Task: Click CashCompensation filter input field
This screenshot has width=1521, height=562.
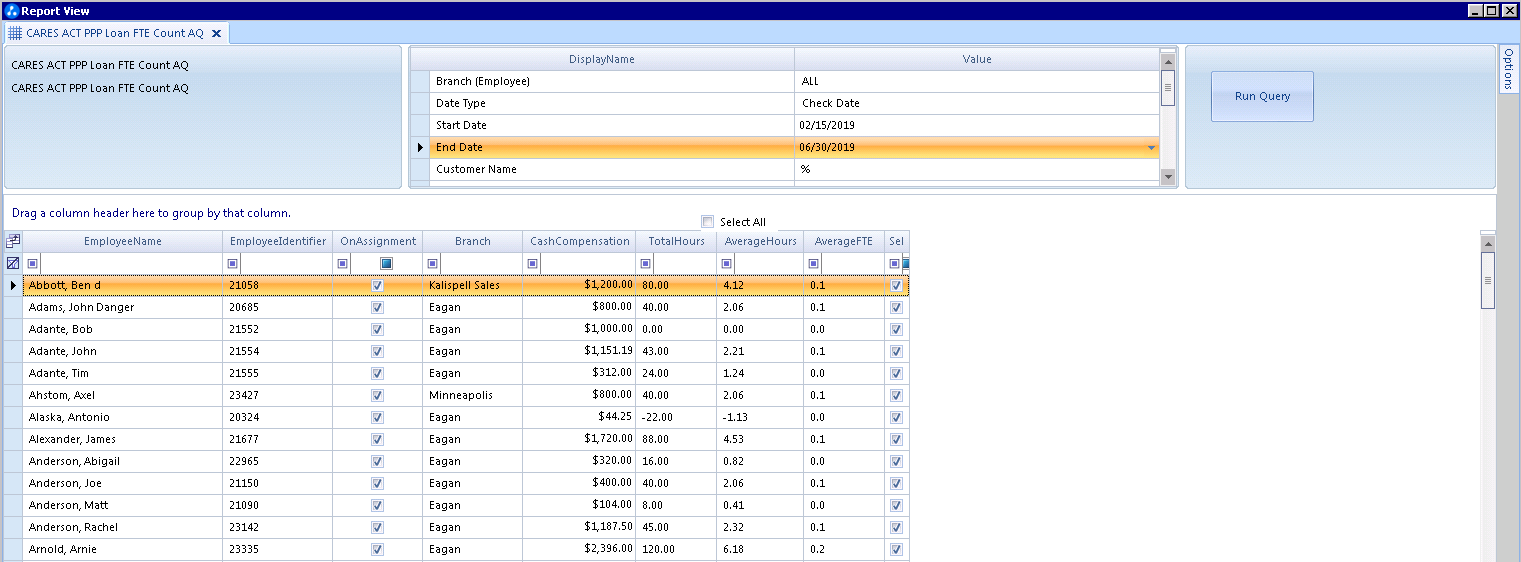Action: point(588,264)
